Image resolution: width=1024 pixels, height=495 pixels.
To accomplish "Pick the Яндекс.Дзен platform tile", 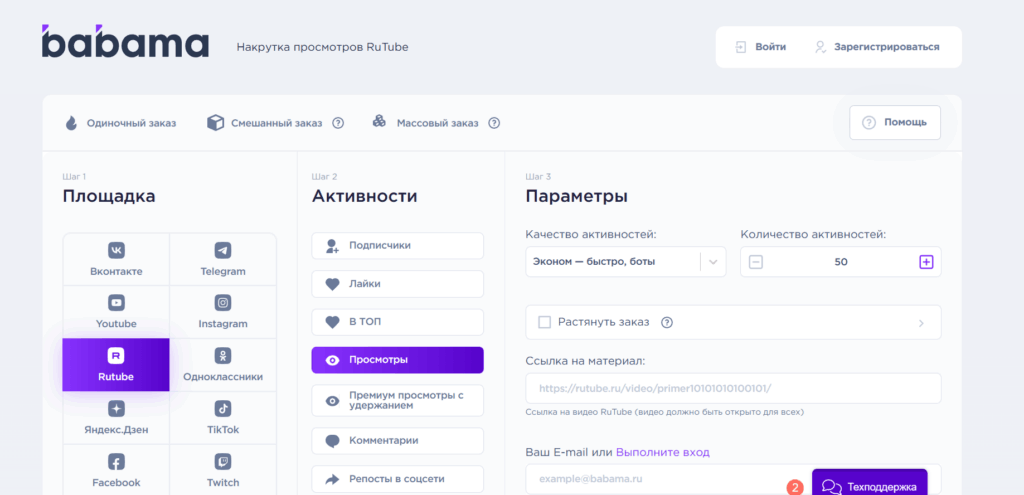I will click(x=116, y=418).
